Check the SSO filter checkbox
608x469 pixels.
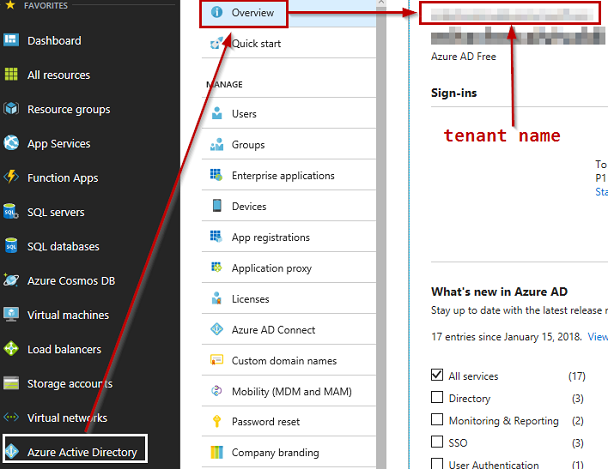pos(437,441)
